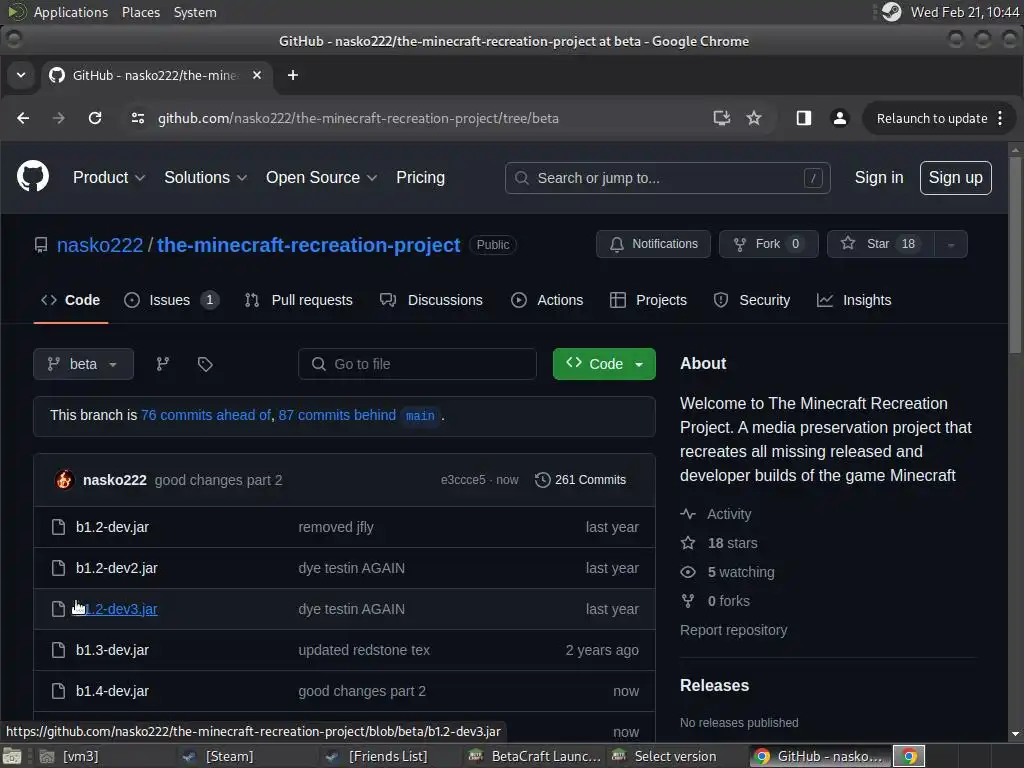Click the Notifications button
The height and width of the screenshot is (768, 1024).
[x=653, y=244]
